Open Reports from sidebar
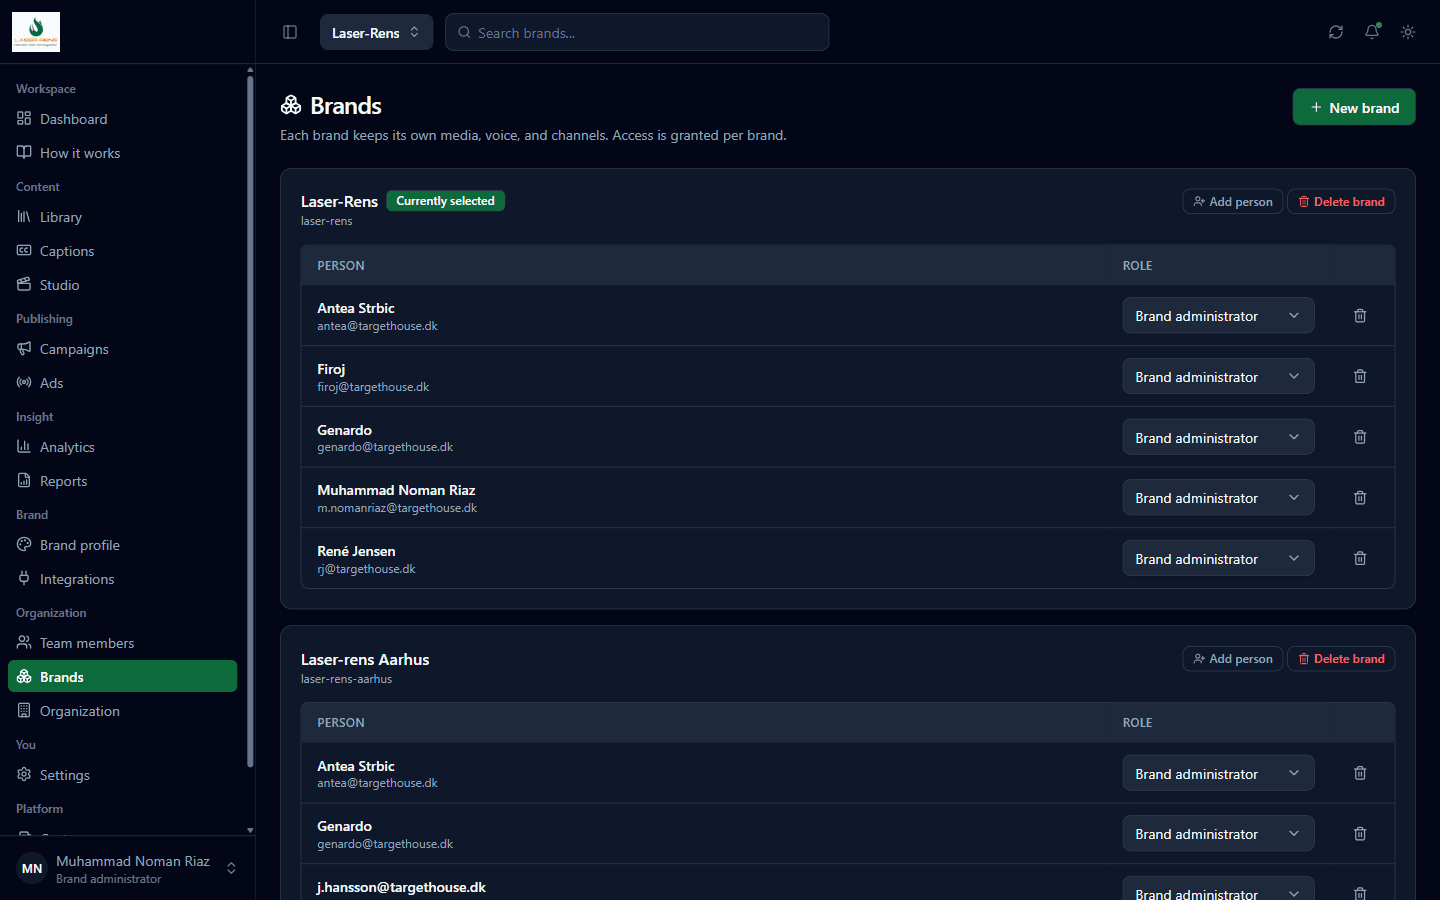This screenshot has height=900, width=1440. click(x=122, y=481)
